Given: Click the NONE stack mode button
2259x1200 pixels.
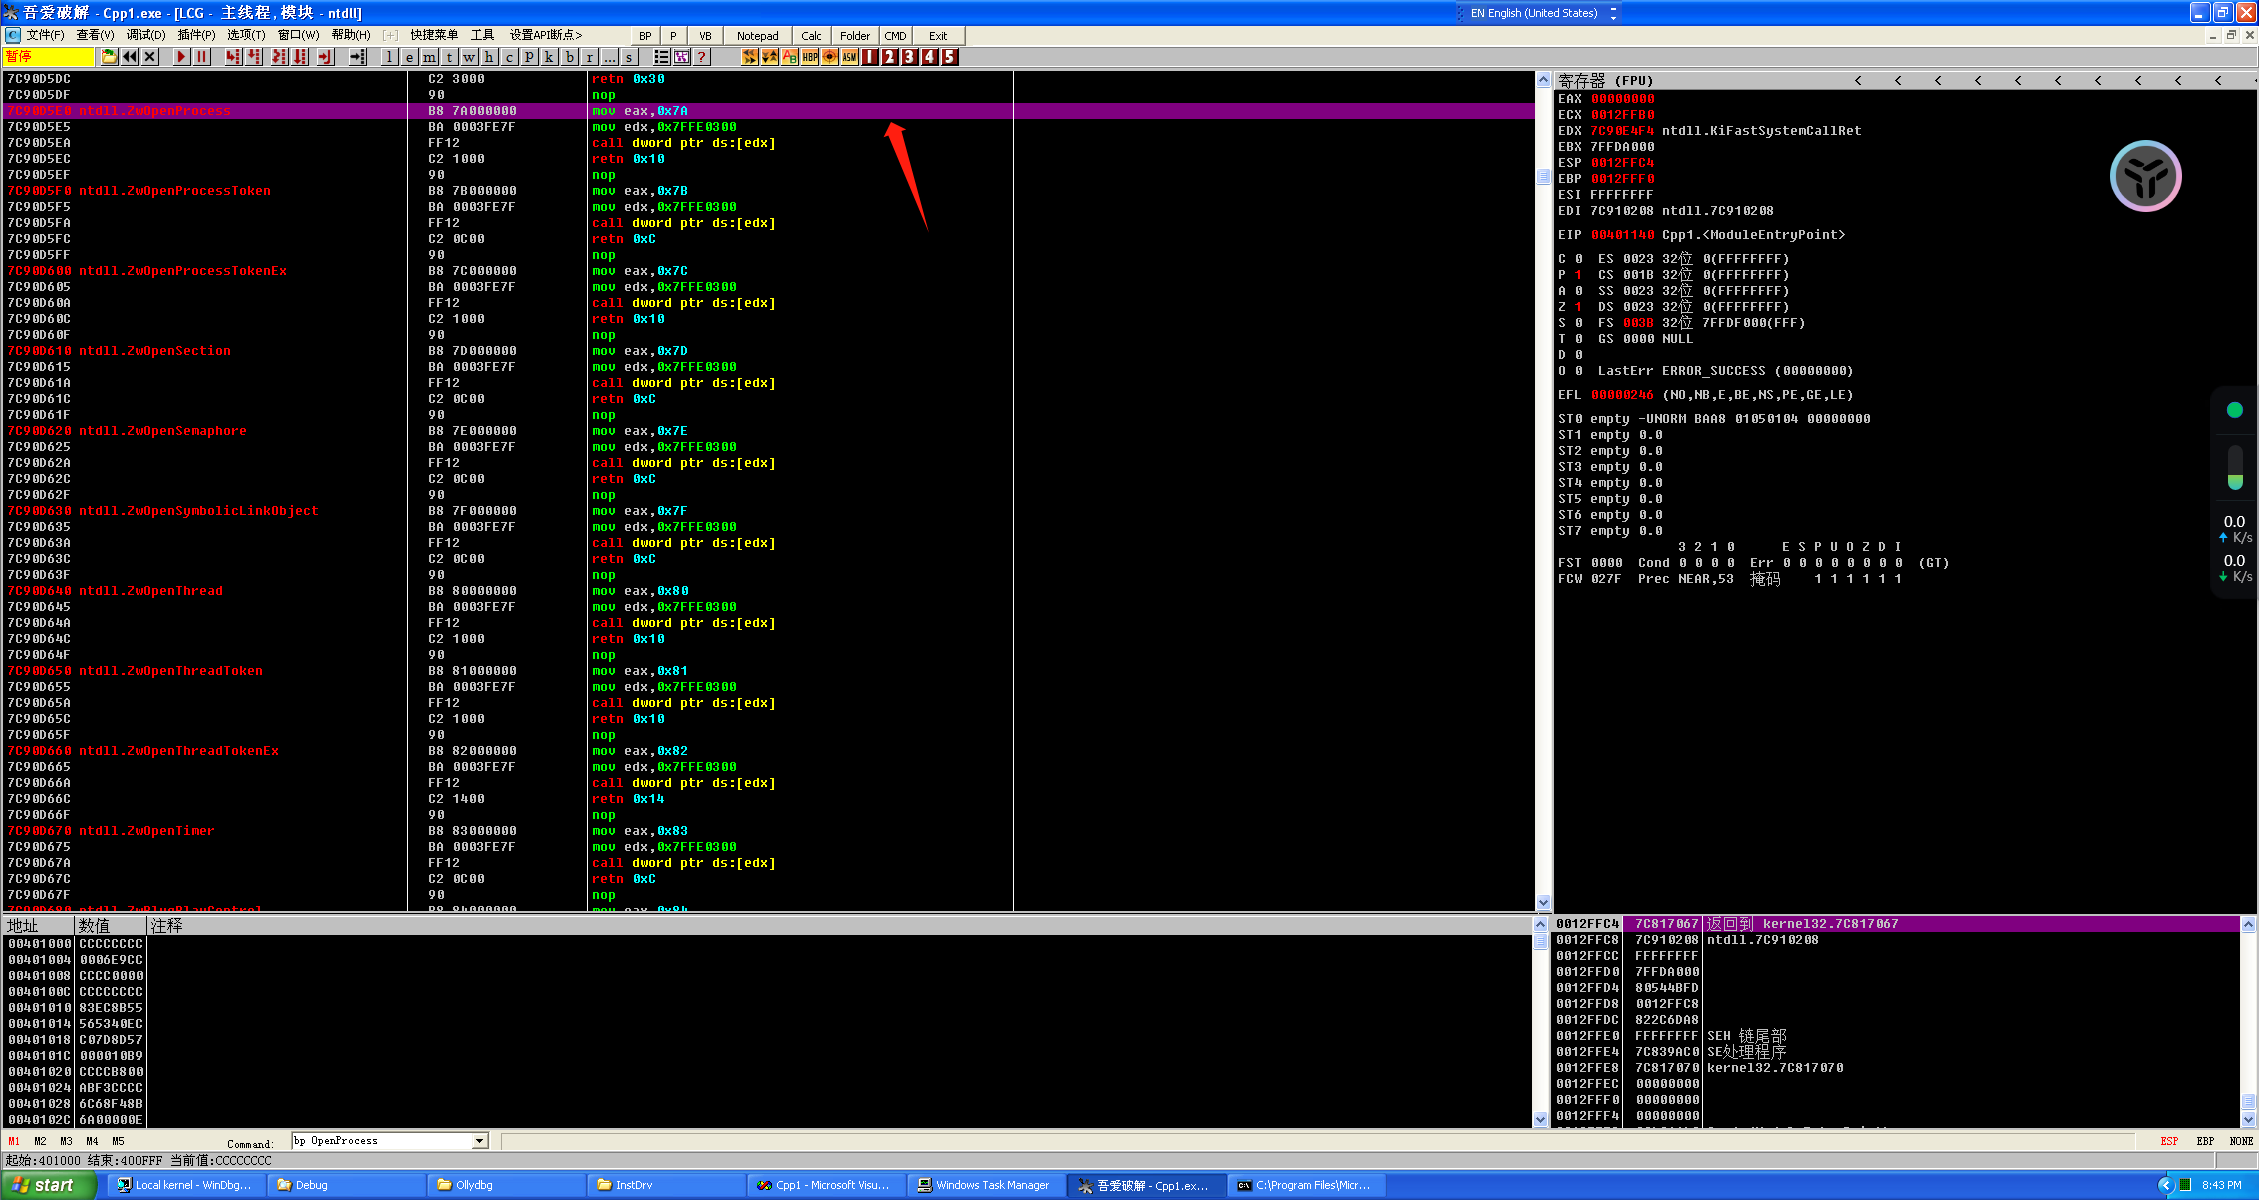Looking at the screenshot, I should [x=2241, y=1141].
